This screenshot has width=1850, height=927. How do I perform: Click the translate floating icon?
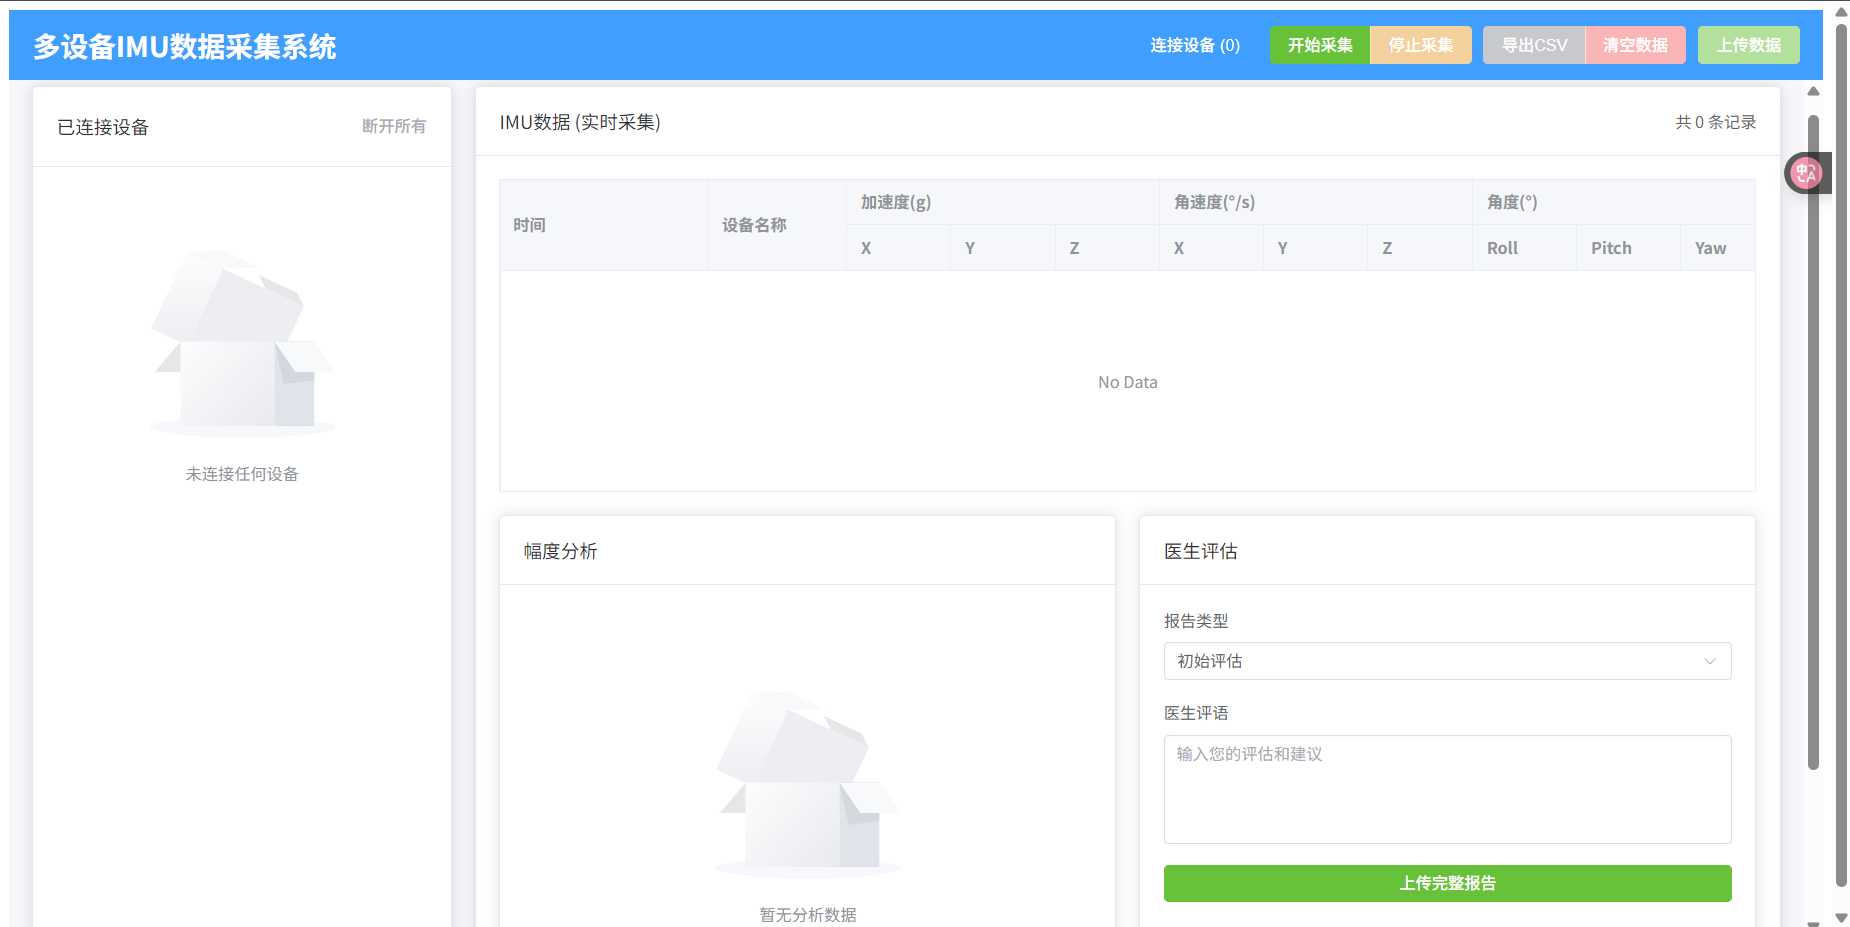[x=1806, y=173]
